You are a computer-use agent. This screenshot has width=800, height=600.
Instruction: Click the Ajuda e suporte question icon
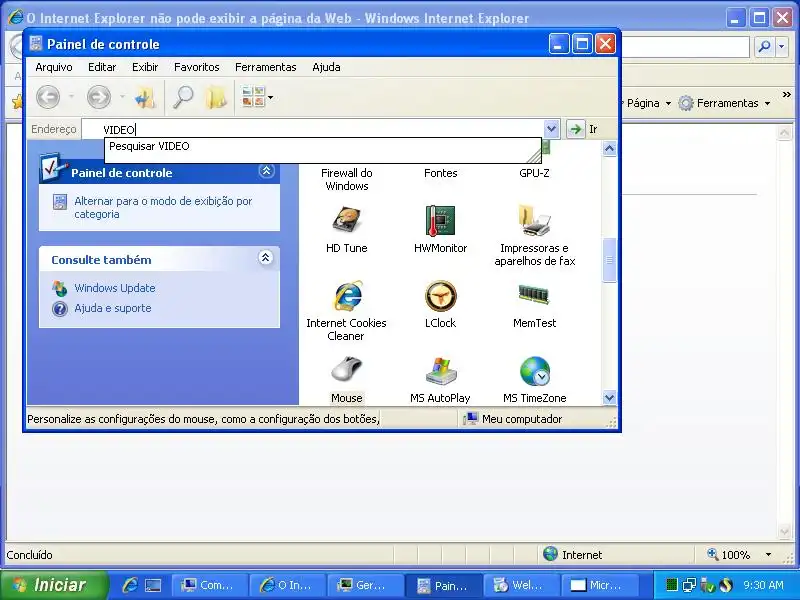tap(60, 309)
